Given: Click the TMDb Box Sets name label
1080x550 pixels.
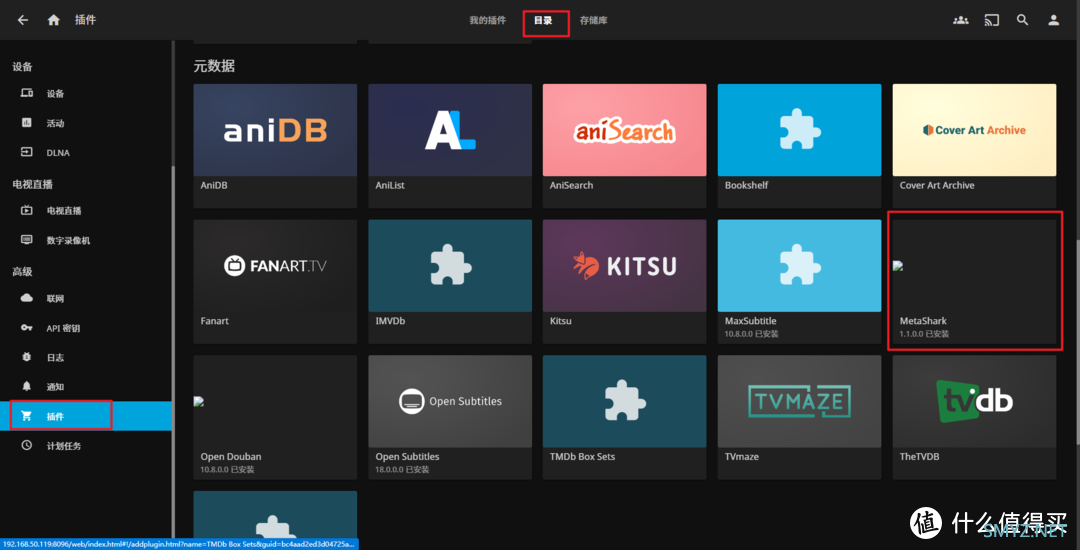Looking at the screenshot, I should point(583,457).
